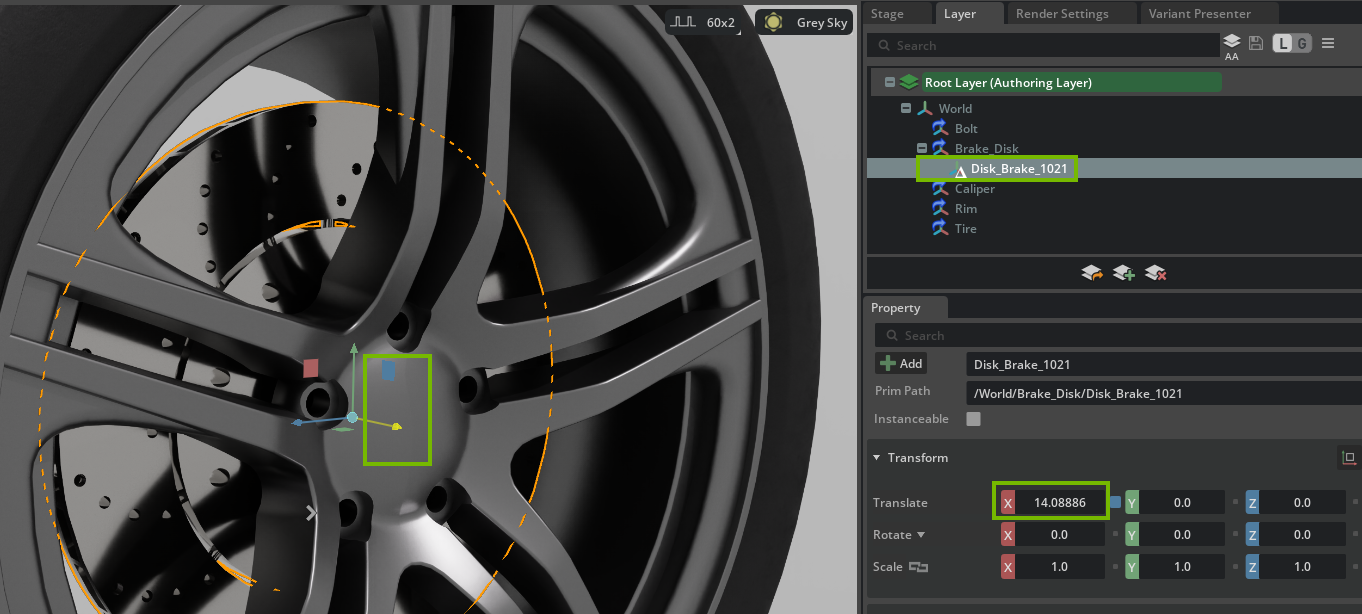Viewport: 1362px width, 614px height.
Task: Click the Scale X value field
Action: point(1060,567)
